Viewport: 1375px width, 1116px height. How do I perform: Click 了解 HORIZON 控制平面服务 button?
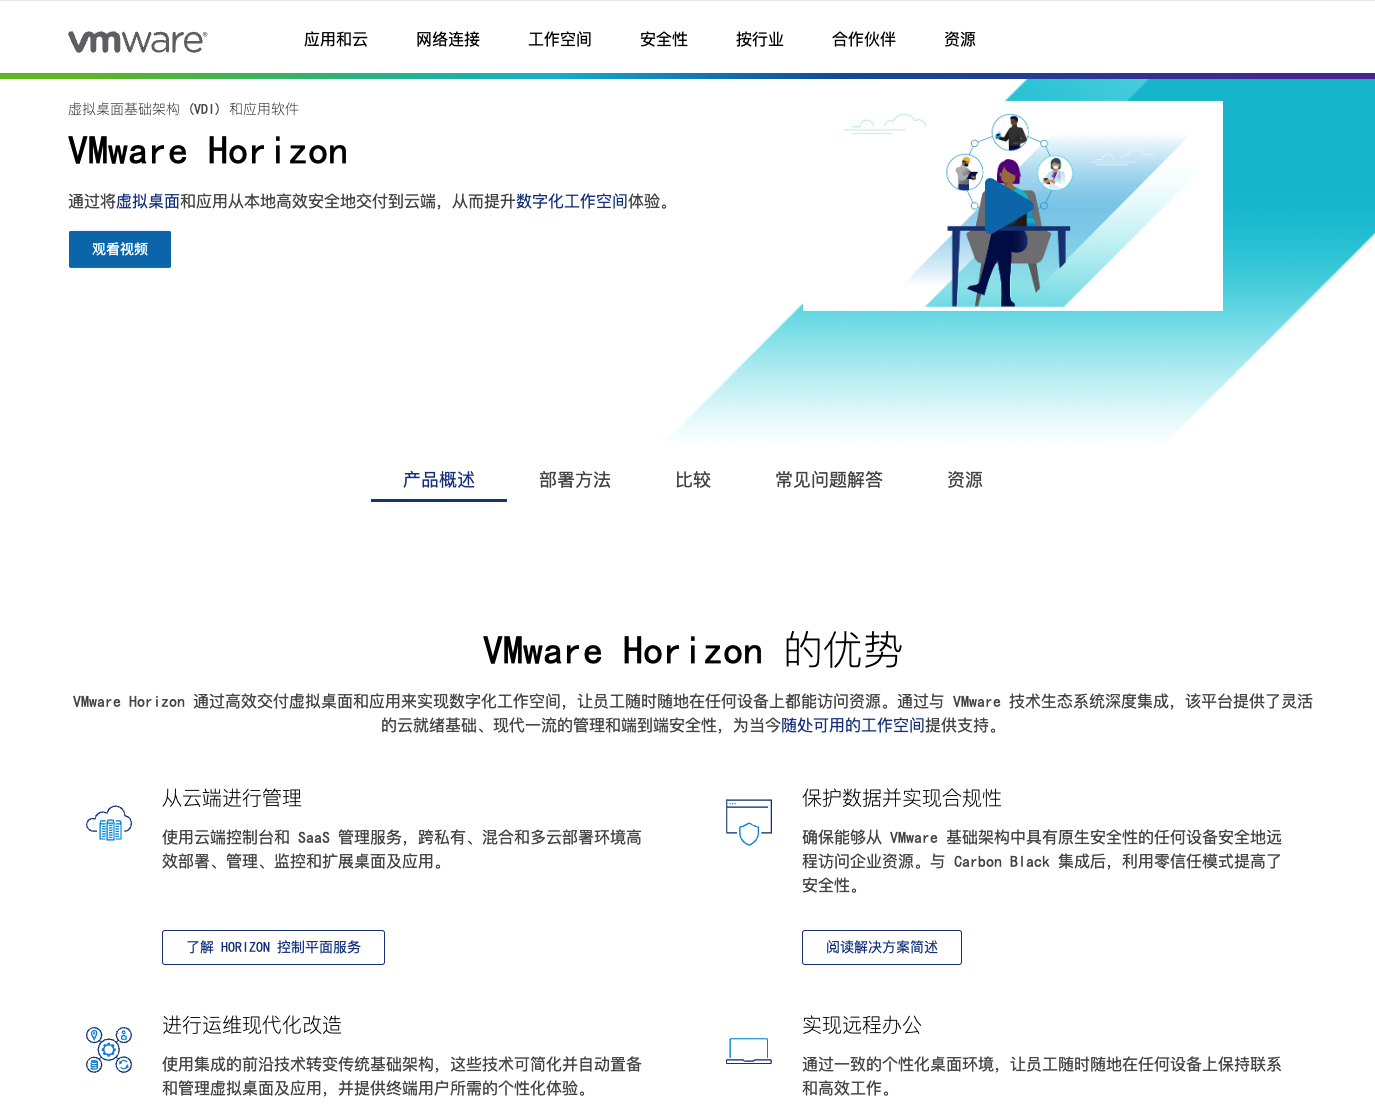pos(273,947)
